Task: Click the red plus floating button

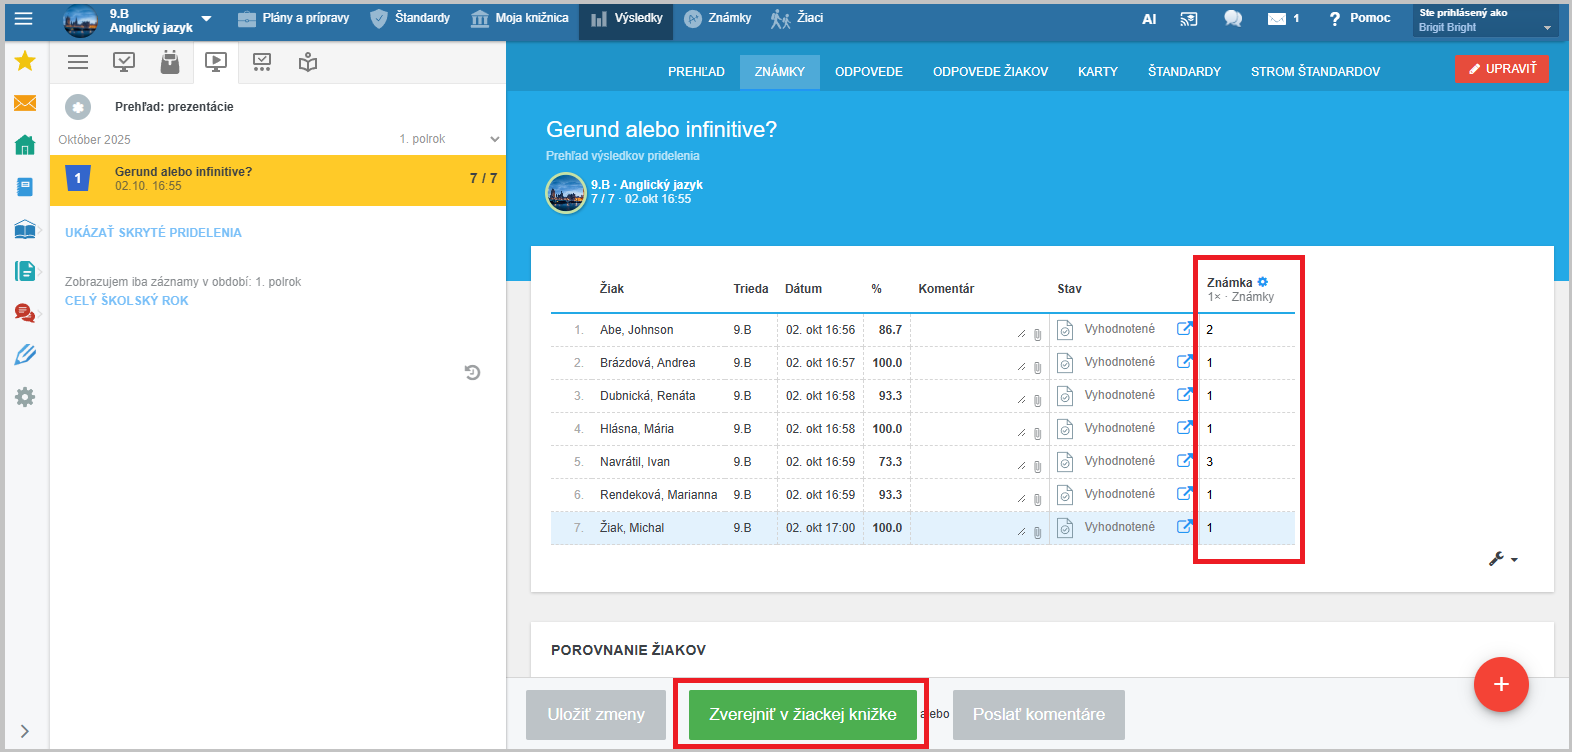Action: (1500, 684)
